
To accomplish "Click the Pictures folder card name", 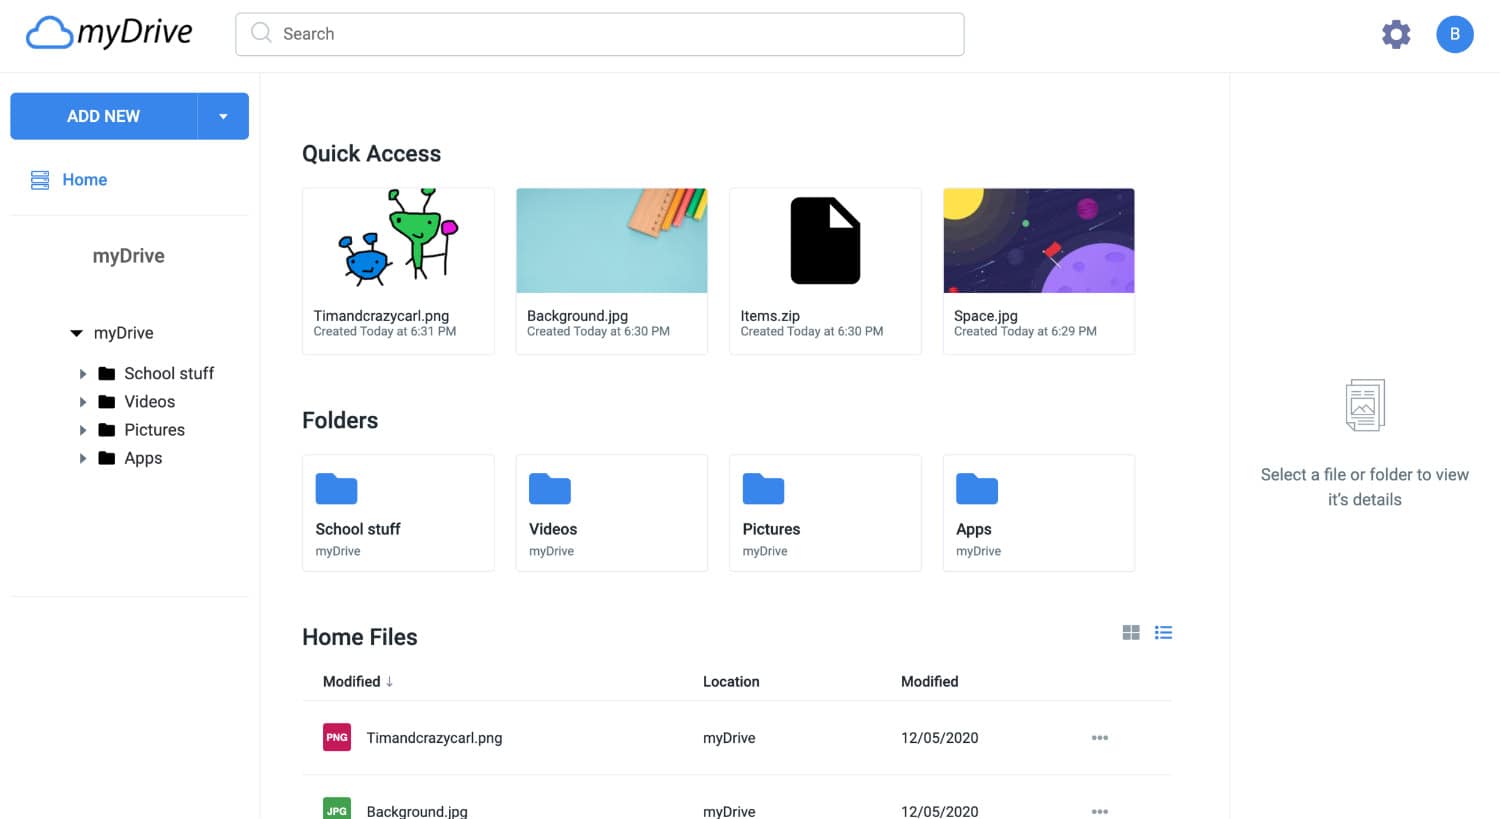I will [771, 529].
